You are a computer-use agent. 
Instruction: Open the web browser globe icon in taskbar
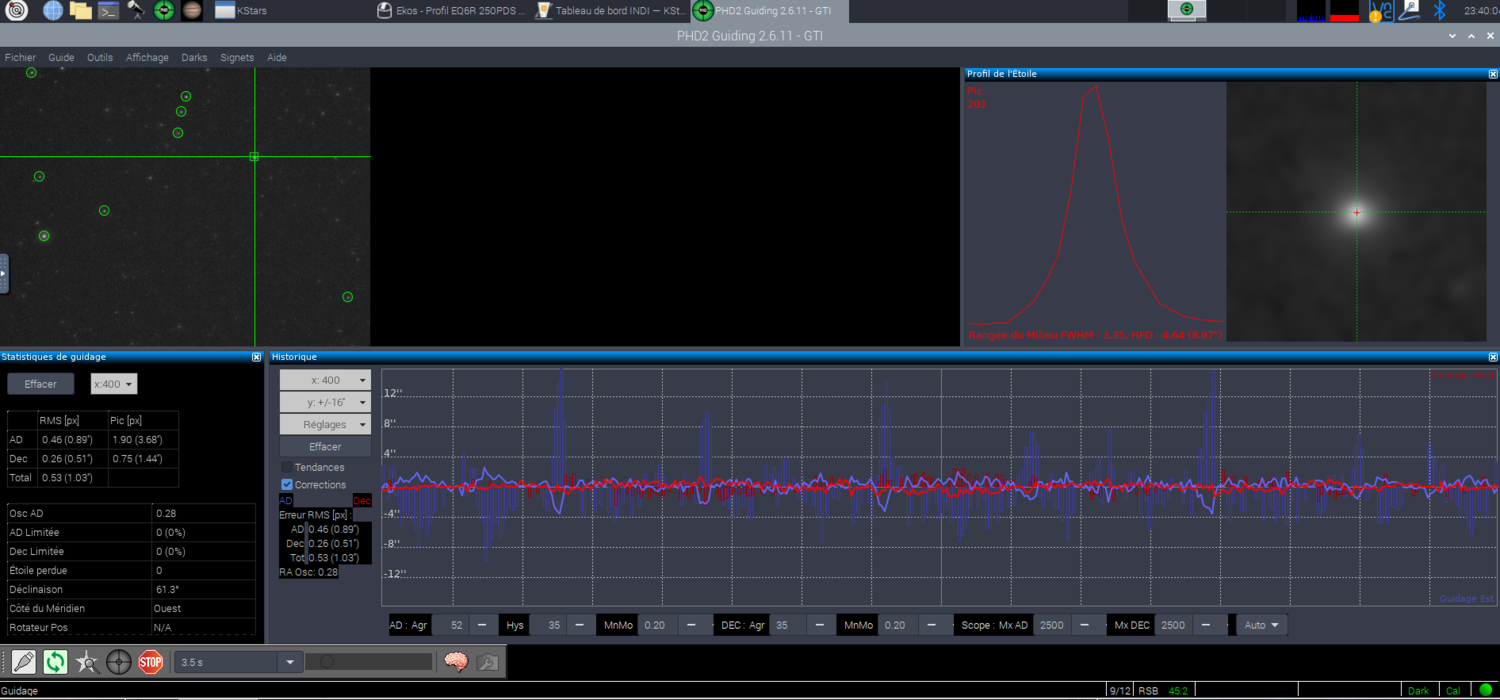53,10
